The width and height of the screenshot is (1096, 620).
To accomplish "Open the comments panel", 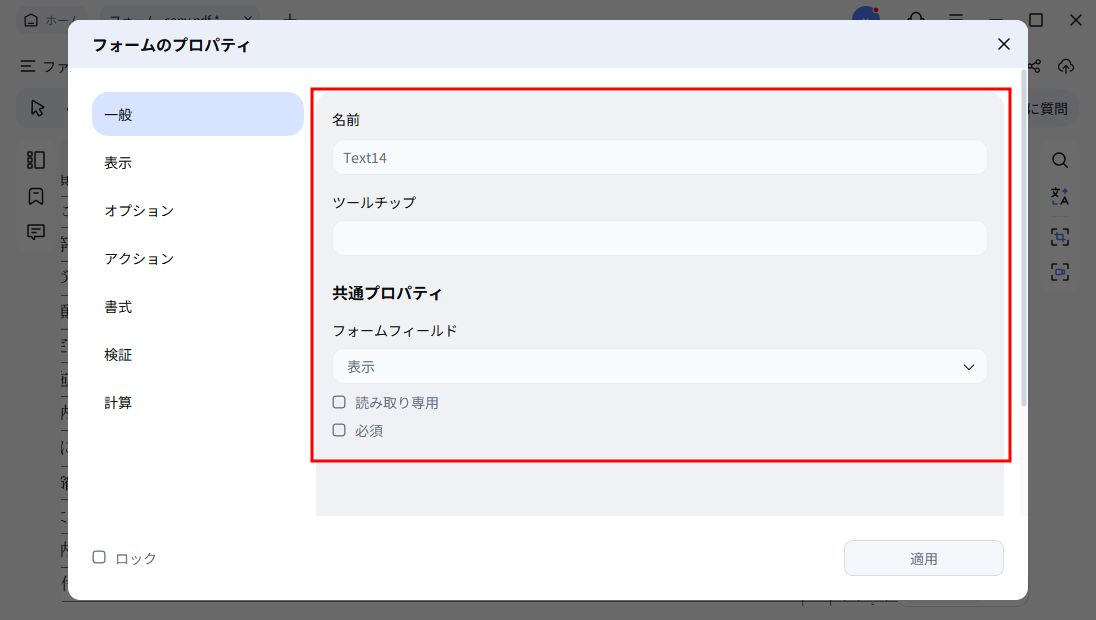I will tap(36, 232).
